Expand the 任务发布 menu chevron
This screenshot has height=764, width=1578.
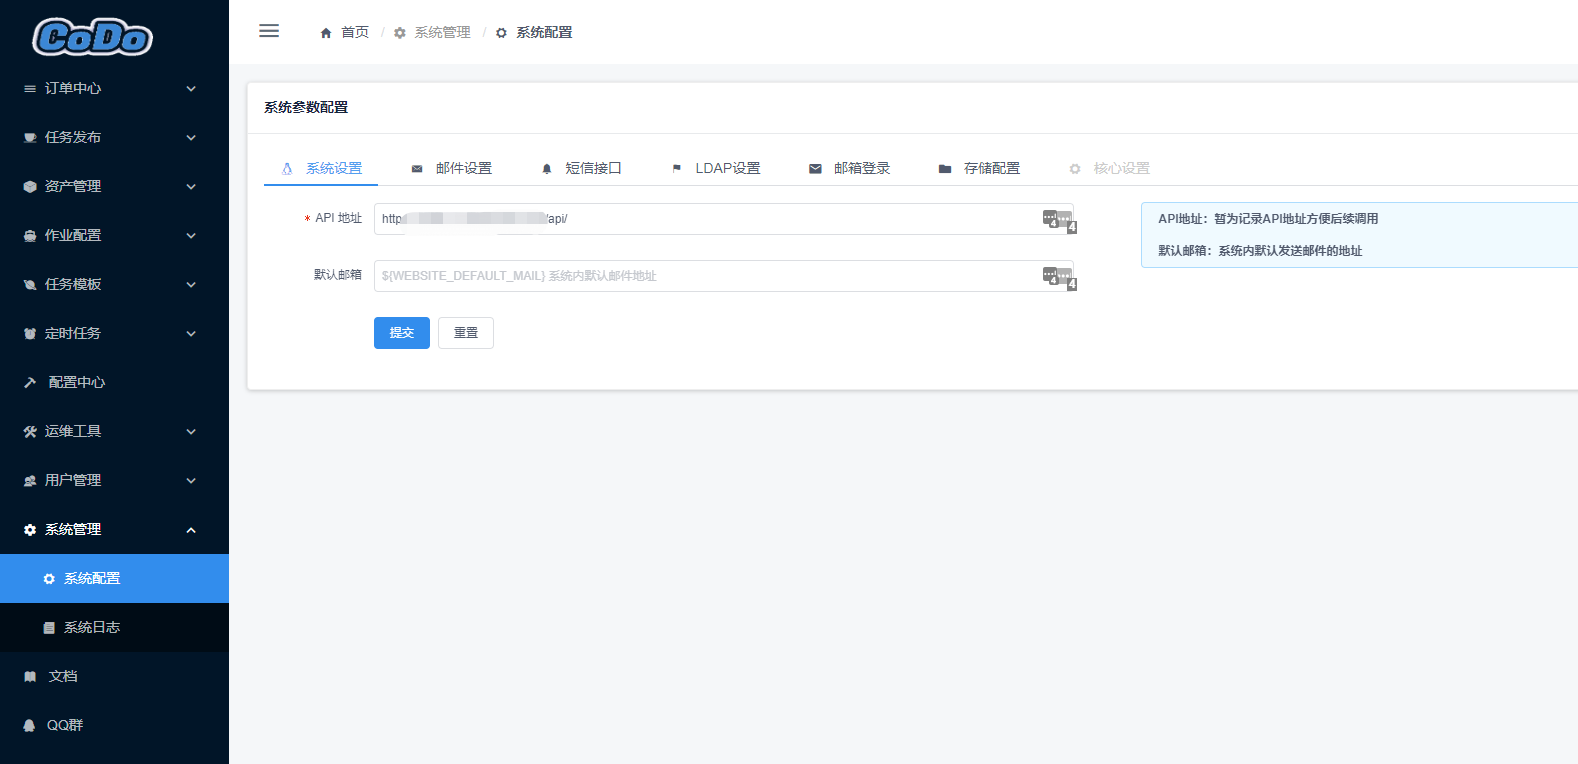point(191,138)
